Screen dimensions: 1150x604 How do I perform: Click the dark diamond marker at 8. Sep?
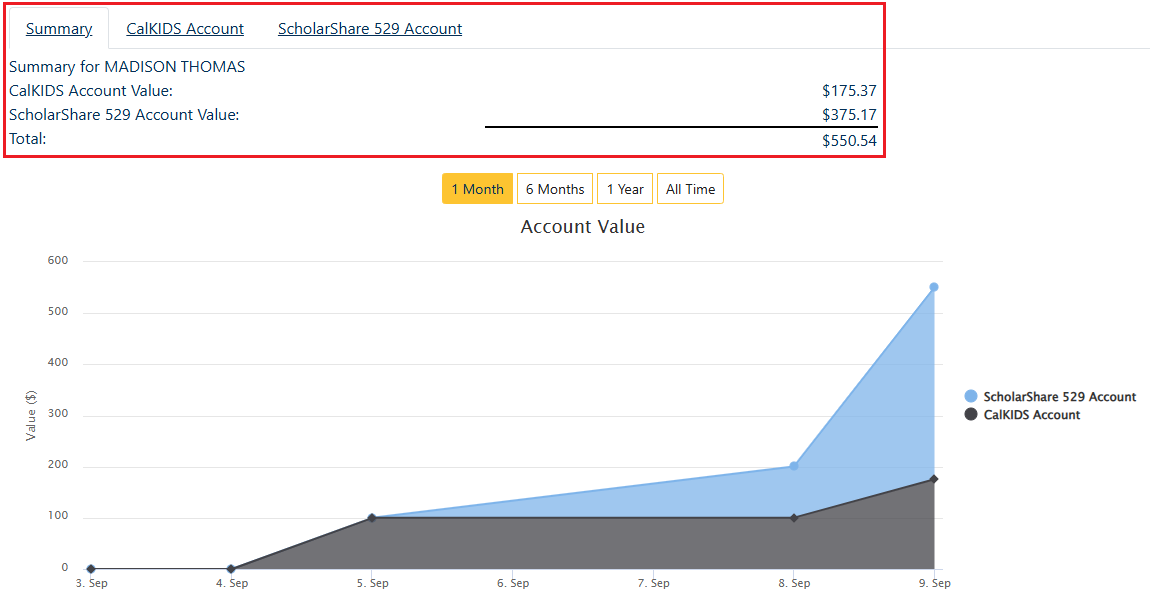tap(794, 518)
